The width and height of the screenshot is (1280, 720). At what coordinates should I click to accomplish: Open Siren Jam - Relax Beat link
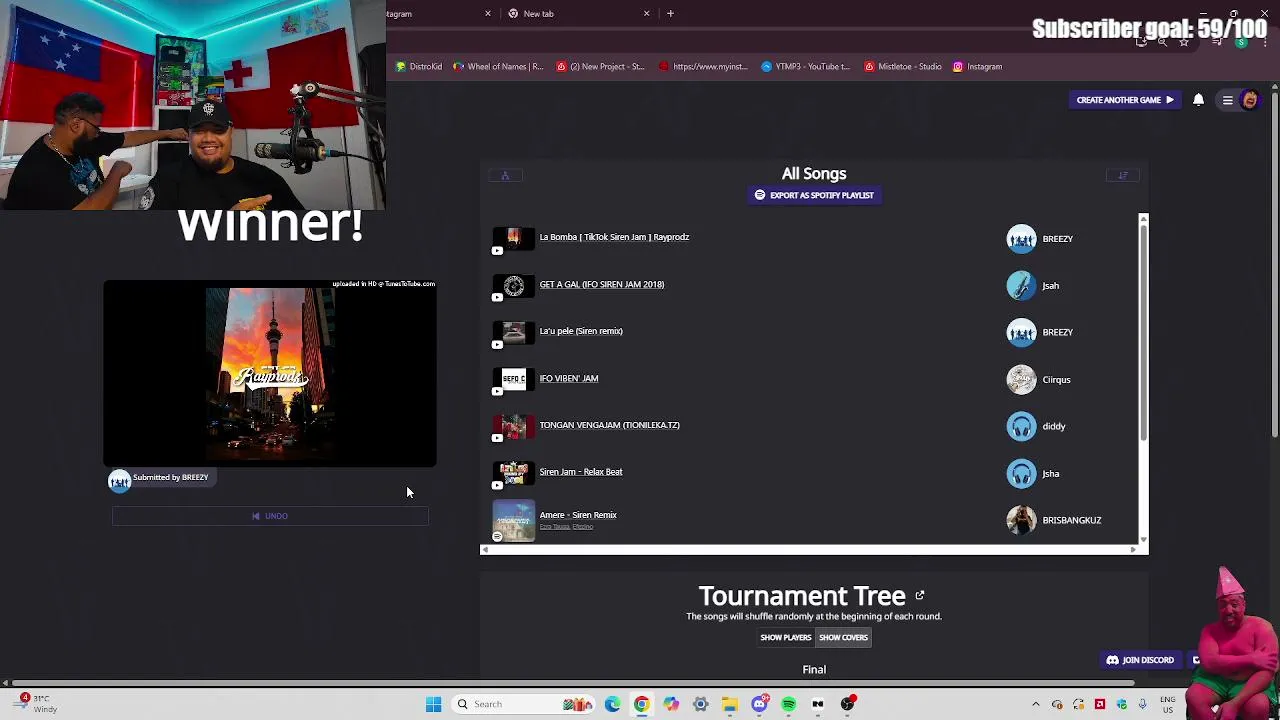580,472
